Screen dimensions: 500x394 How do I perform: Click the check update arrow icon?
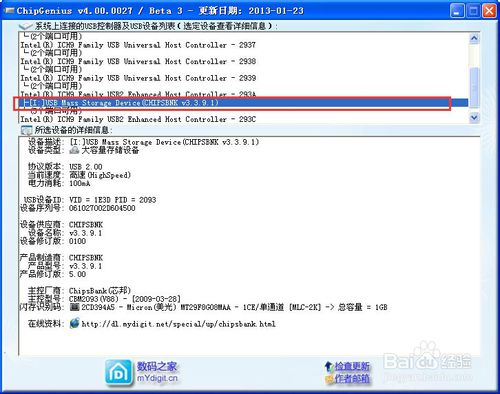coord(328,367)
